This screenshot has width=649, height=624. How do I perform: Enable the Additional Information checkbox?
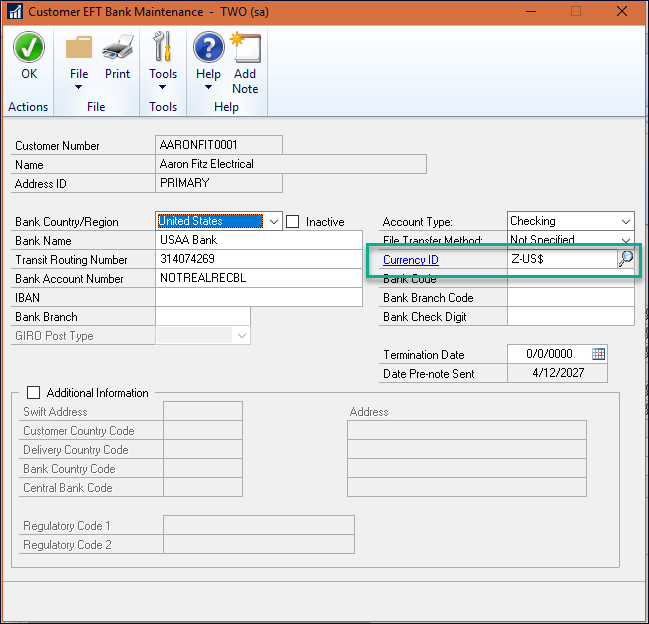tap(33, 392)
